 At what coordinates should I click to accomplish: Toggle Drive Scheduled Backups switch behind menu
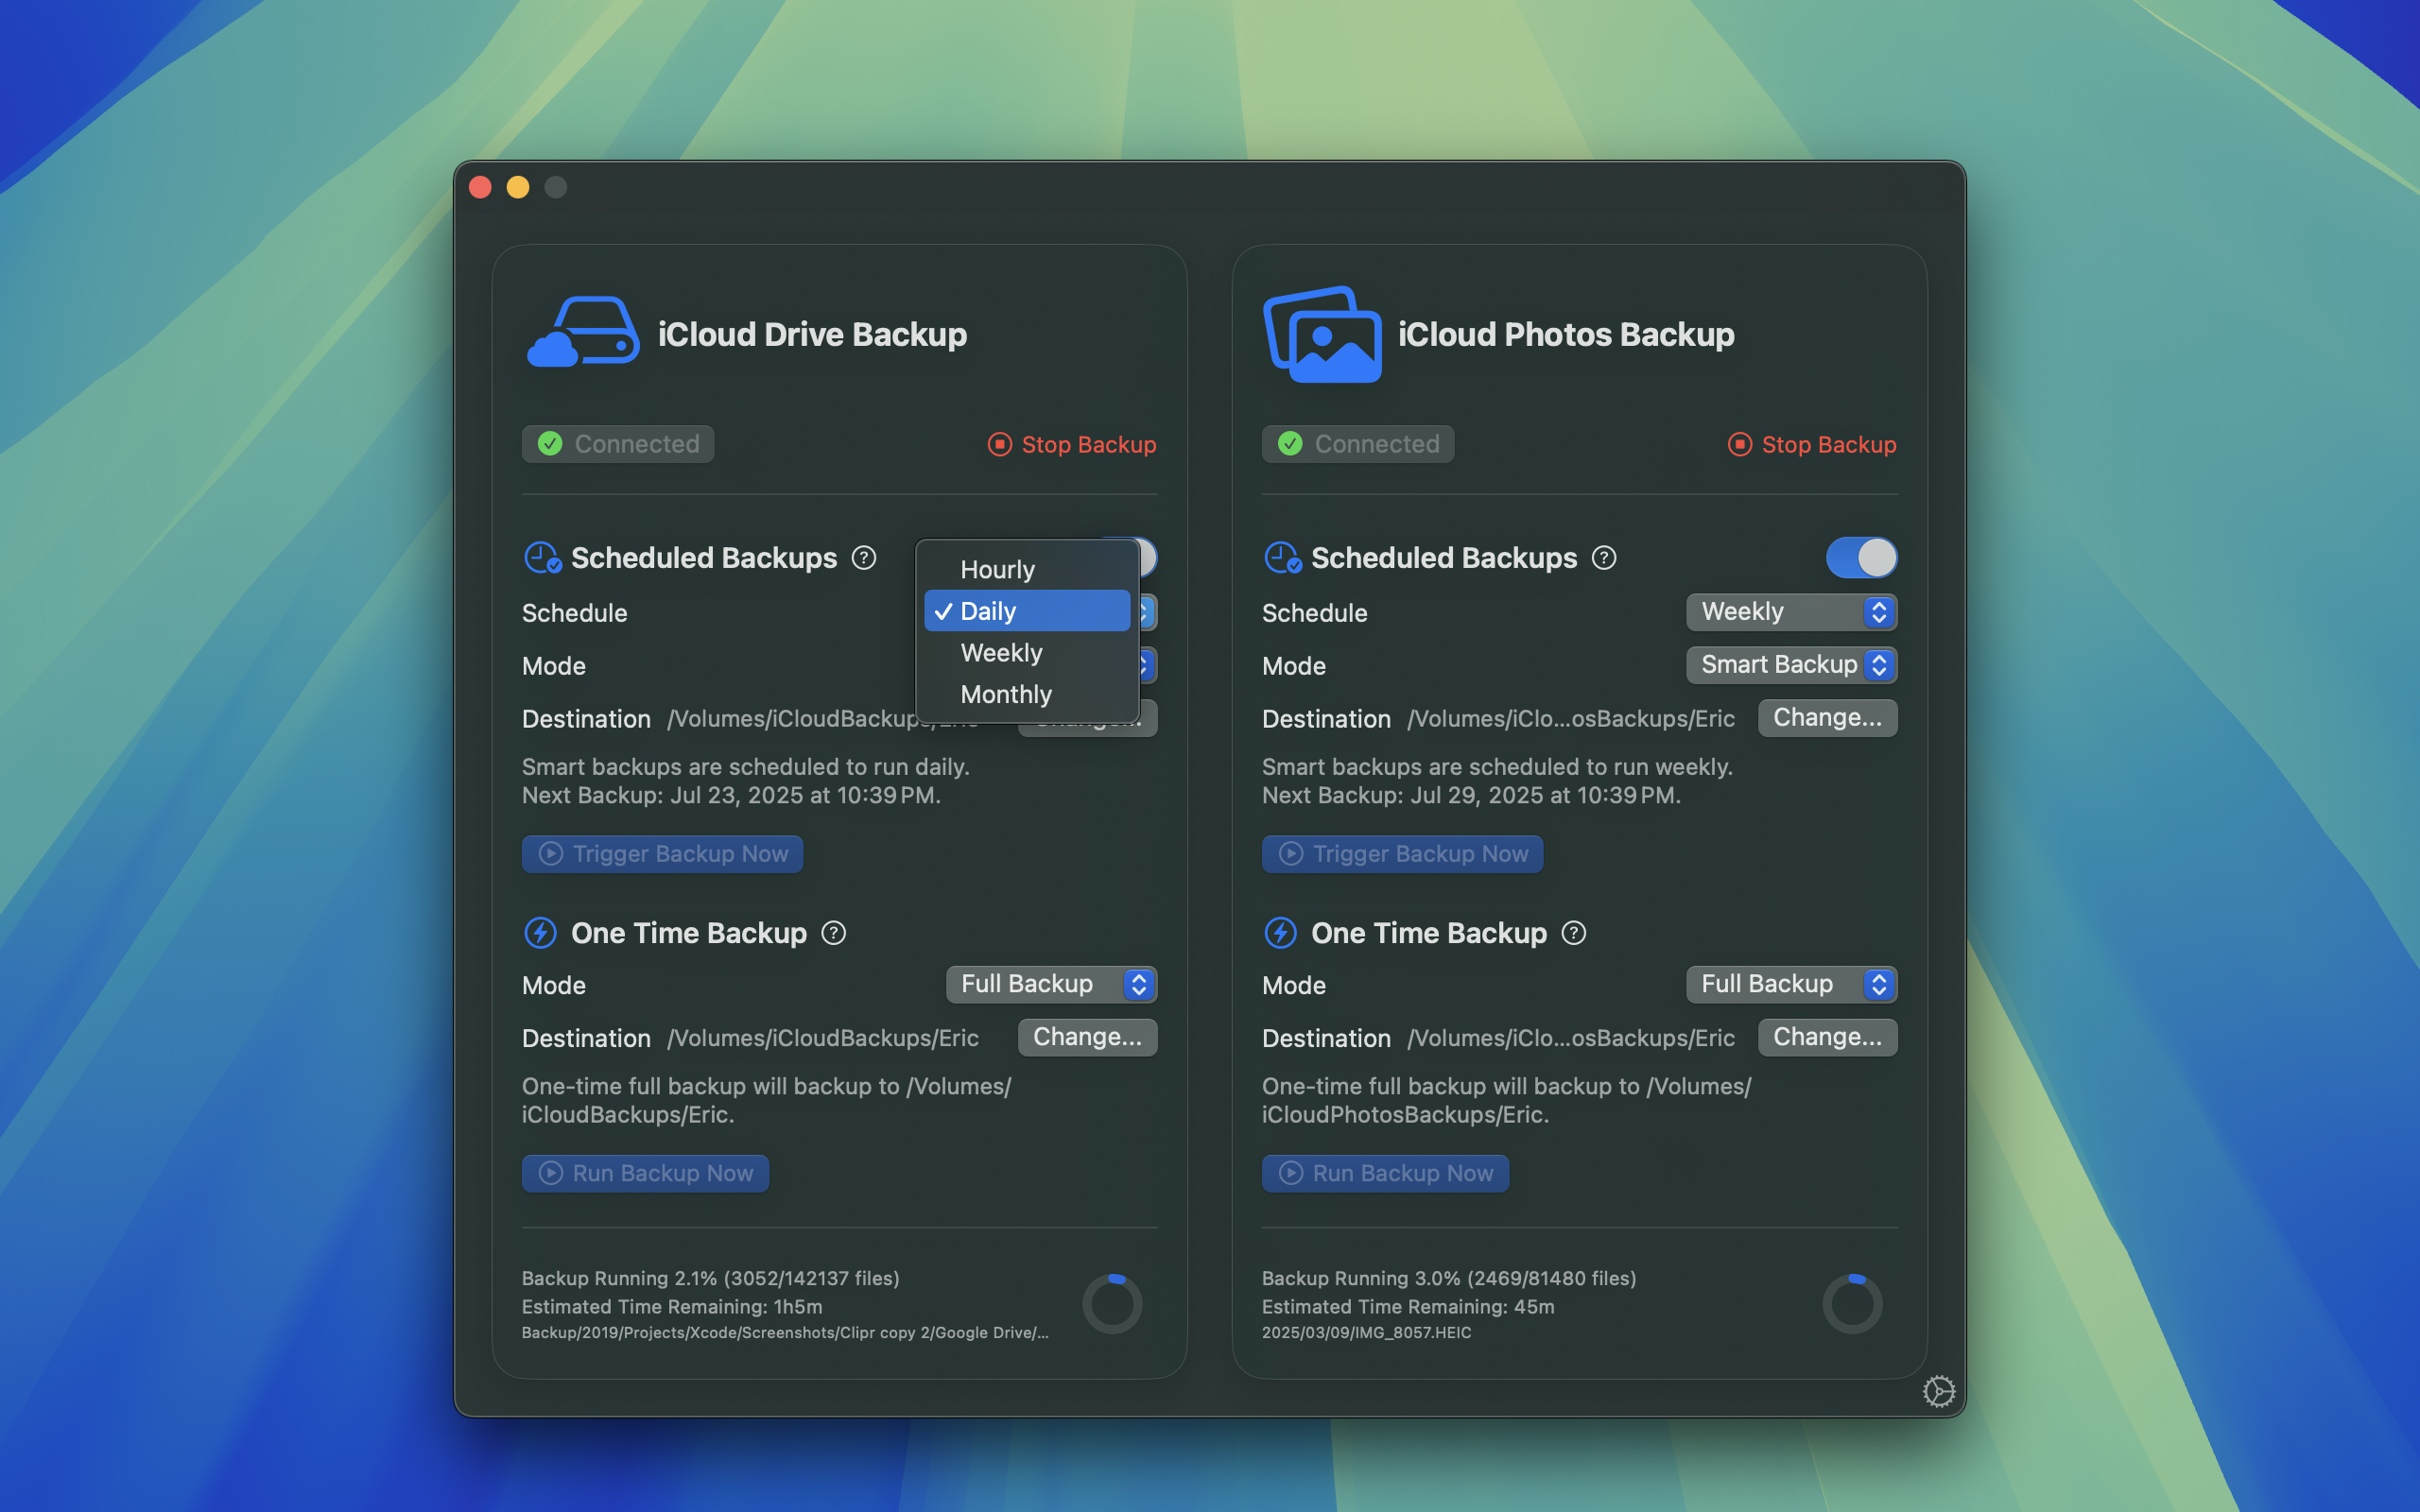[x=1148, y=556]
